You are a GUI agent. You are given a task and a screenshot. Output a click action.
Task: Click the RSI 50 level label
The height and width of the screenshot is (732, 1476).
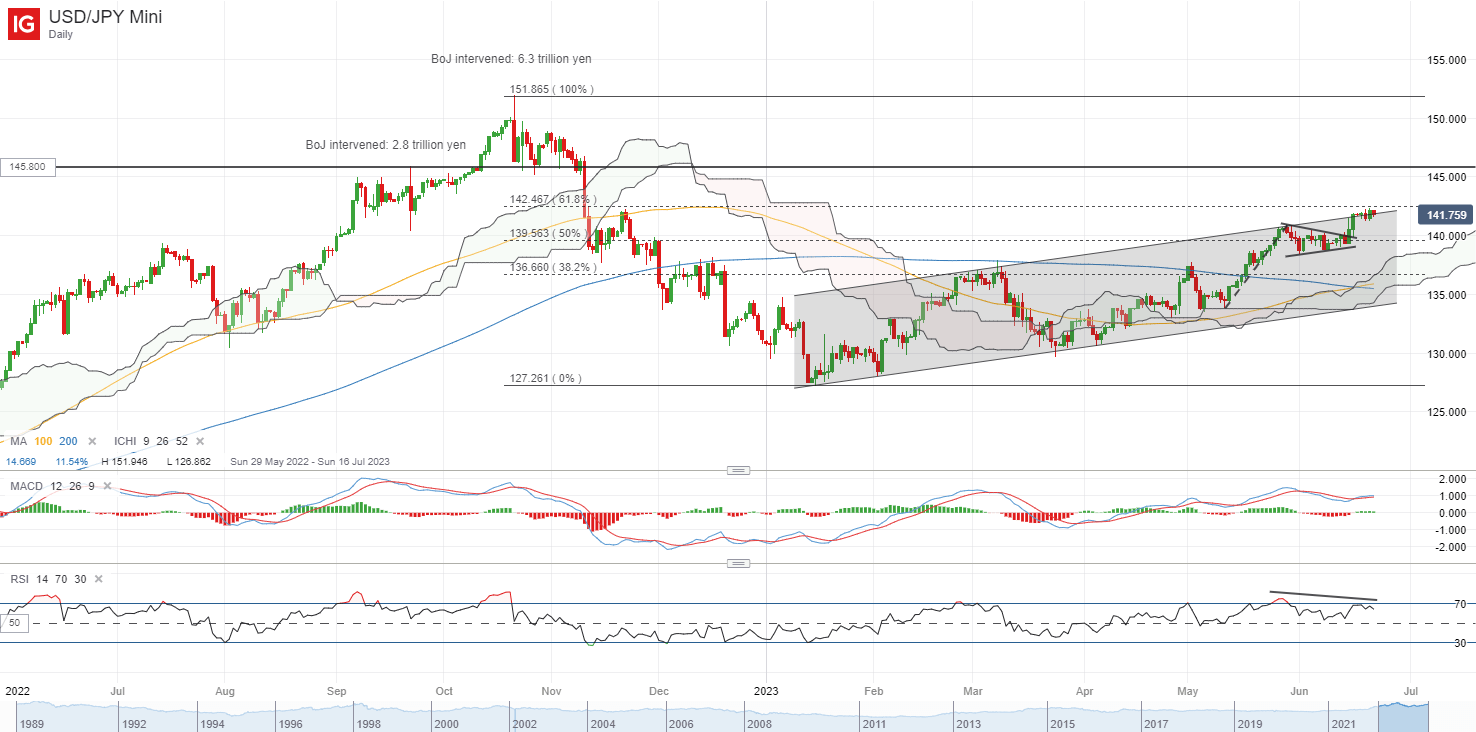click(x=12, y=623)
